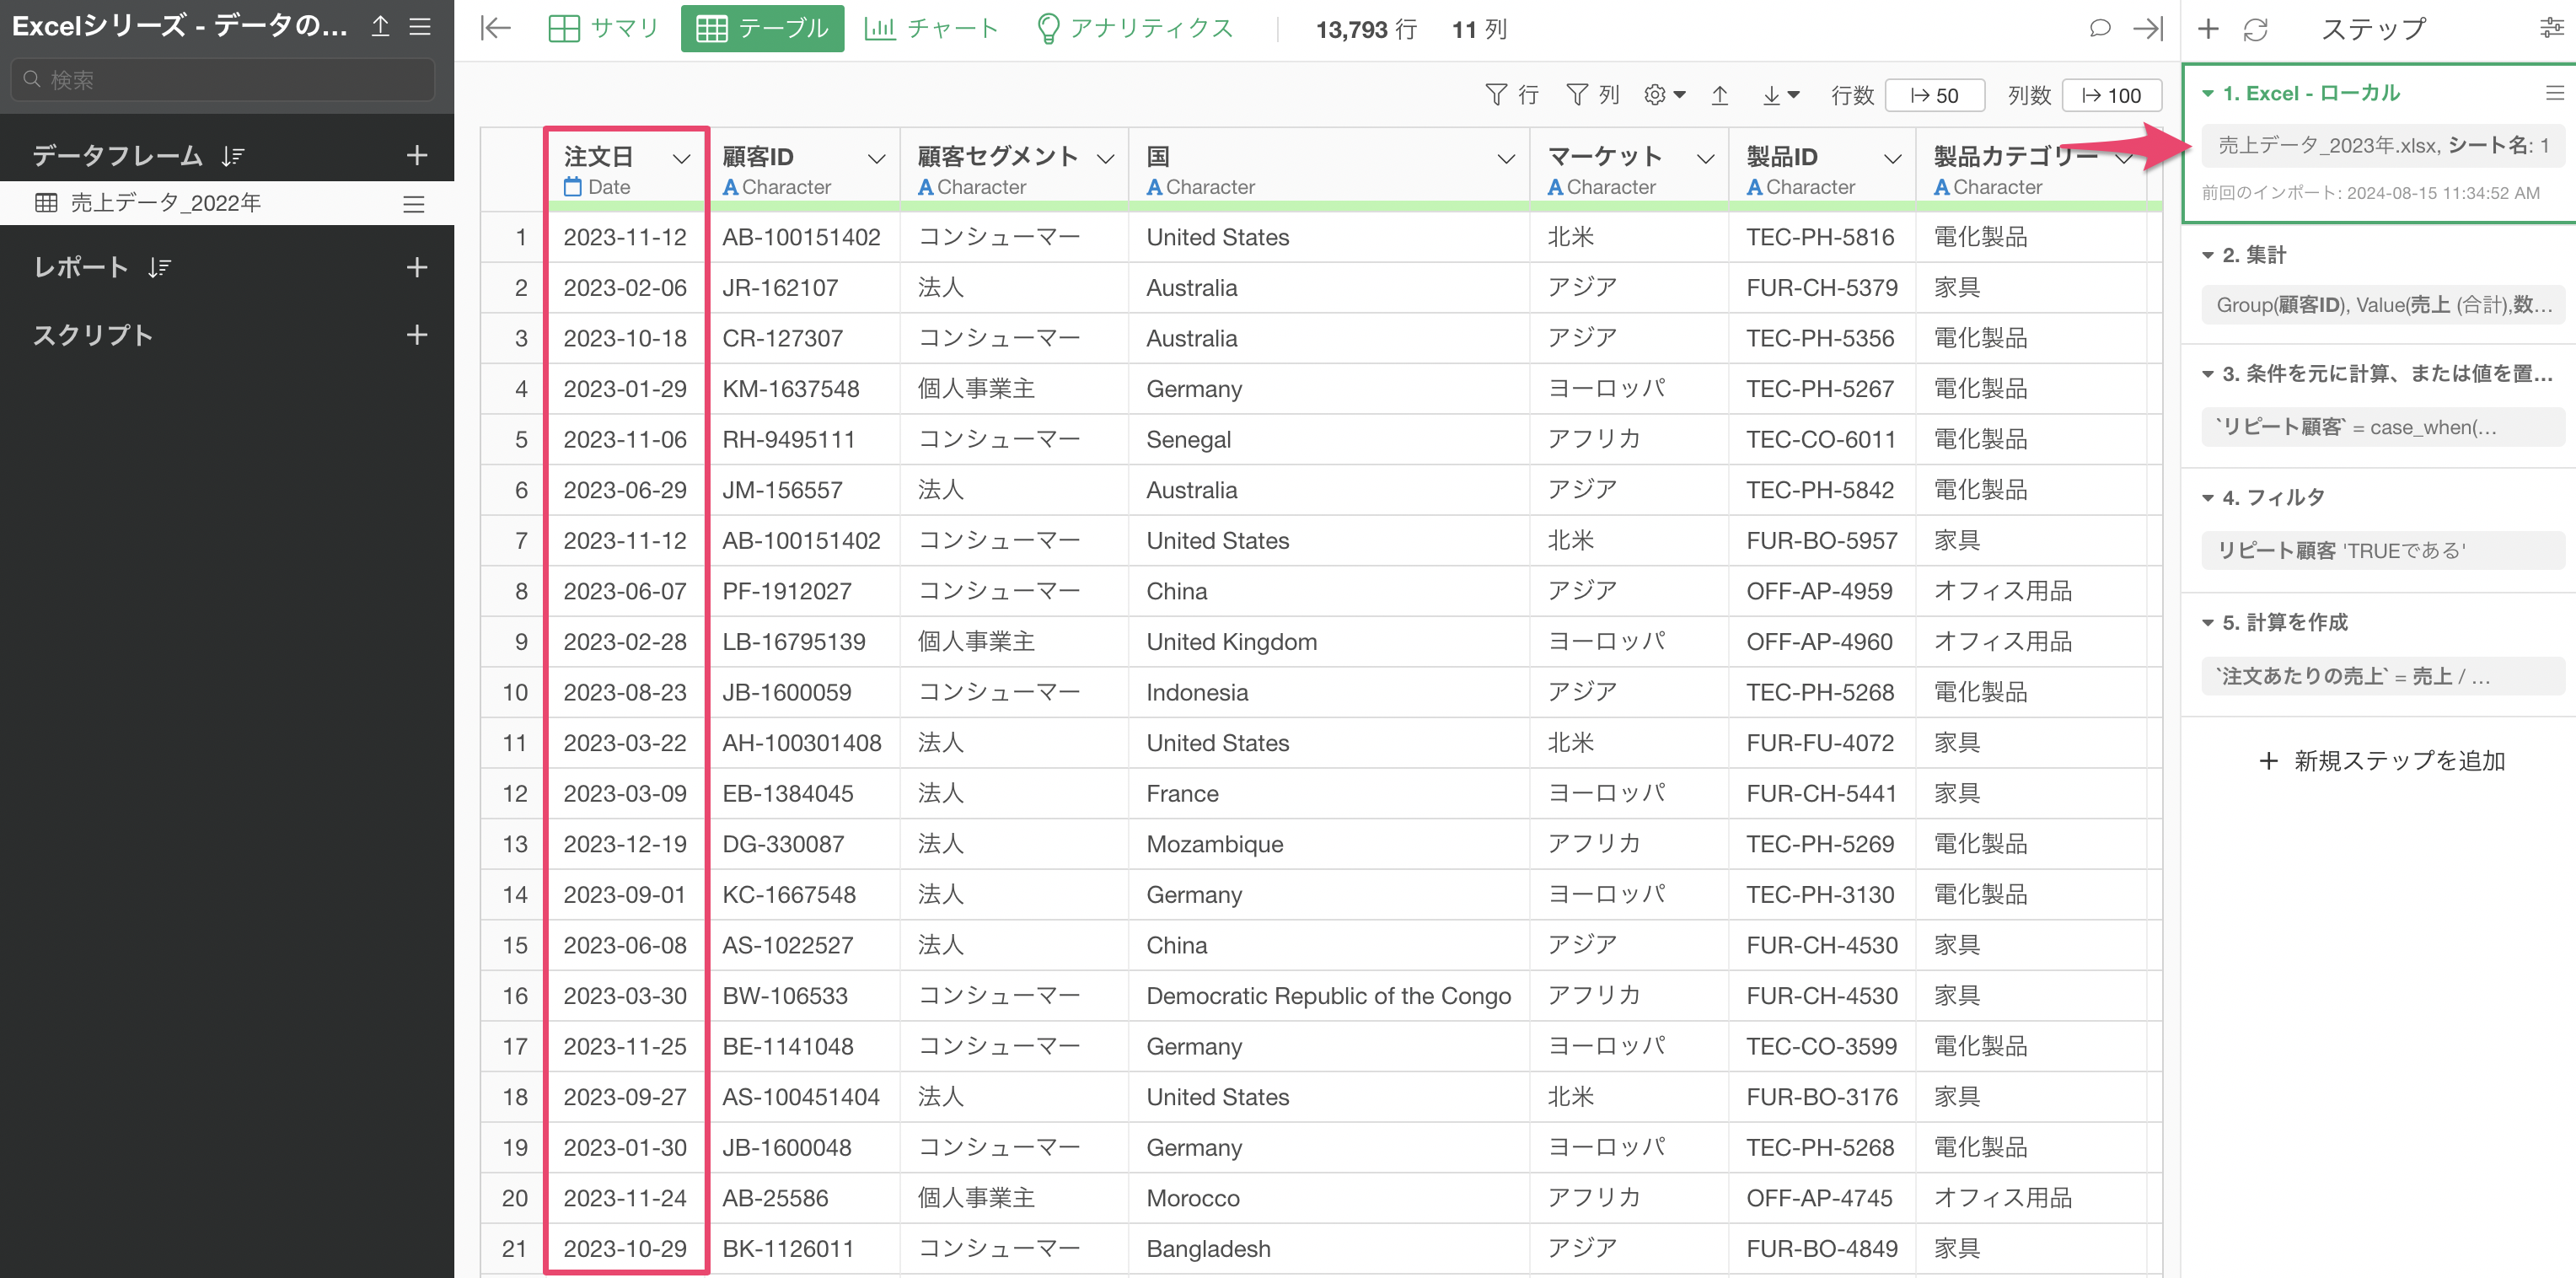Open menu for 売上データ_2022年 data frame
Viewport: 2576px width, 1278px height.
(414, 204)
